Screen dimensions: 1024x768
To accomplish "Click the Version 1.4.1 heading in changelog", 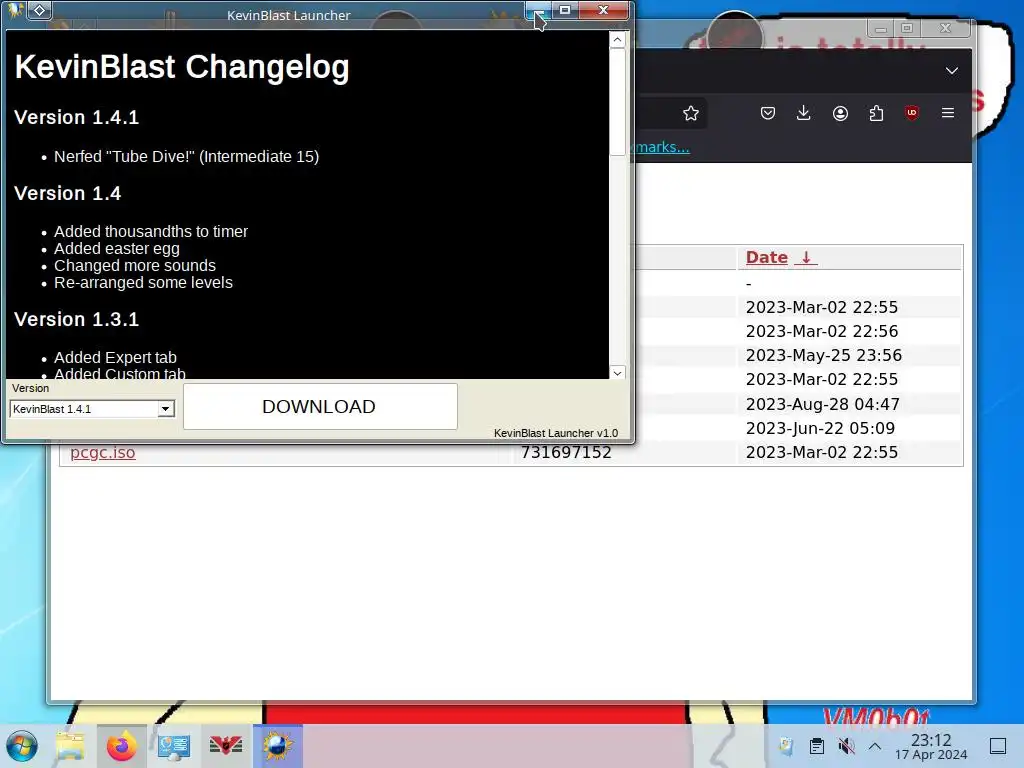I will [x=76, y=118].
